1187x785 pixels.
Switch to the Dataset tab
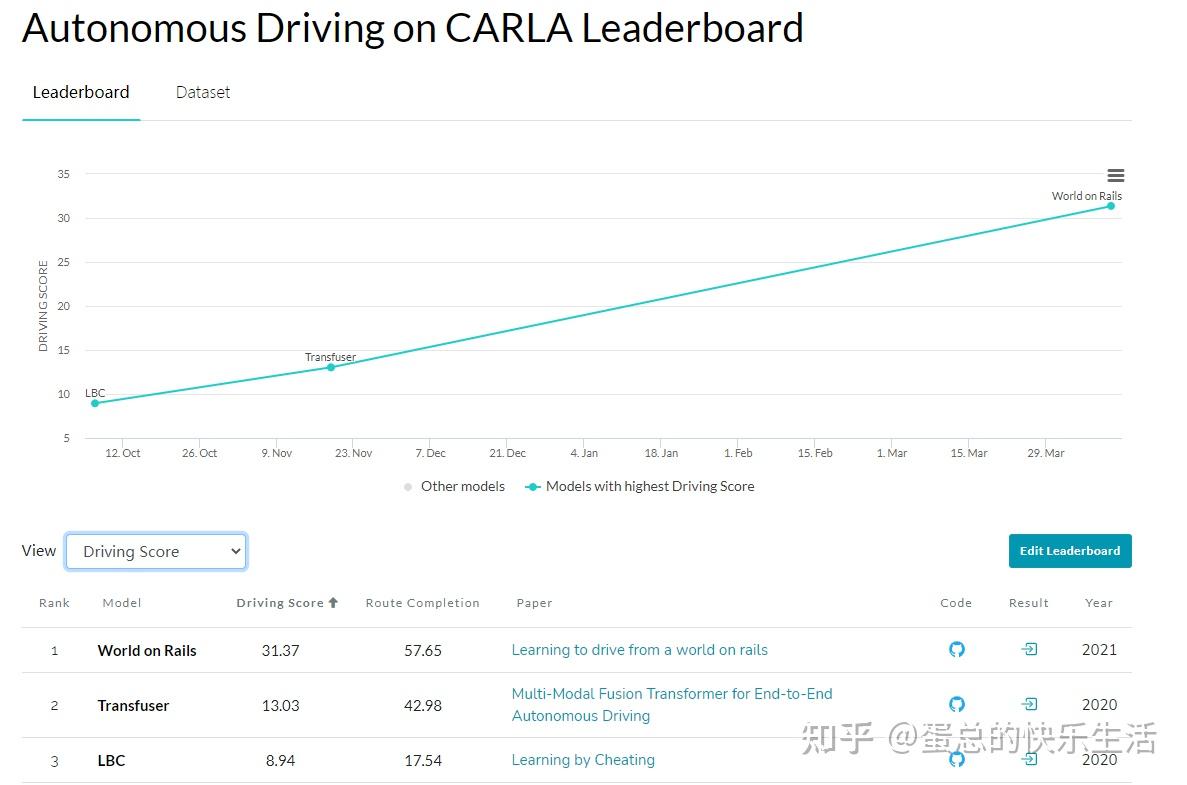point(203,92)
